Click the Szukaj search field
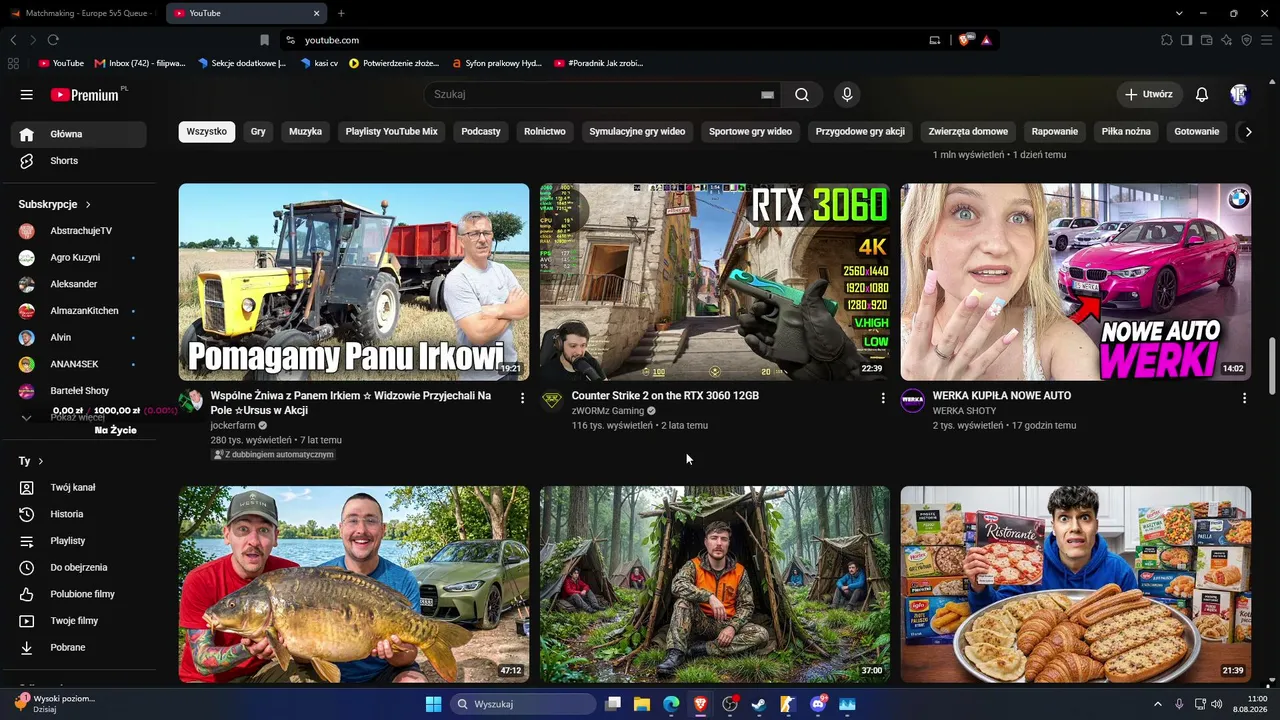Image resolution: width=1280 pixels, height=720 pixels. click(x=595, y=95)
